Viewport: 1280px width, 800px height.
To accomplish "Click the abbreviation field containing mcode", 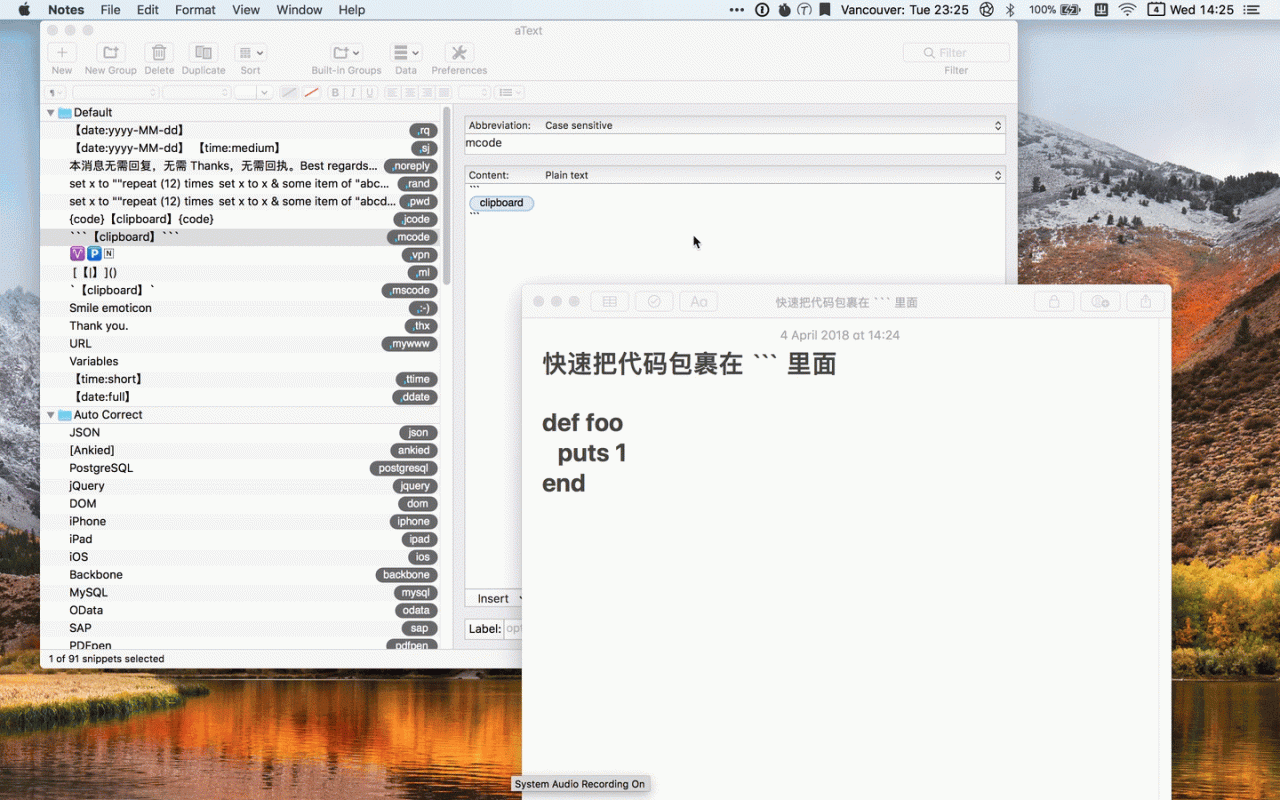I will [735, 144].
